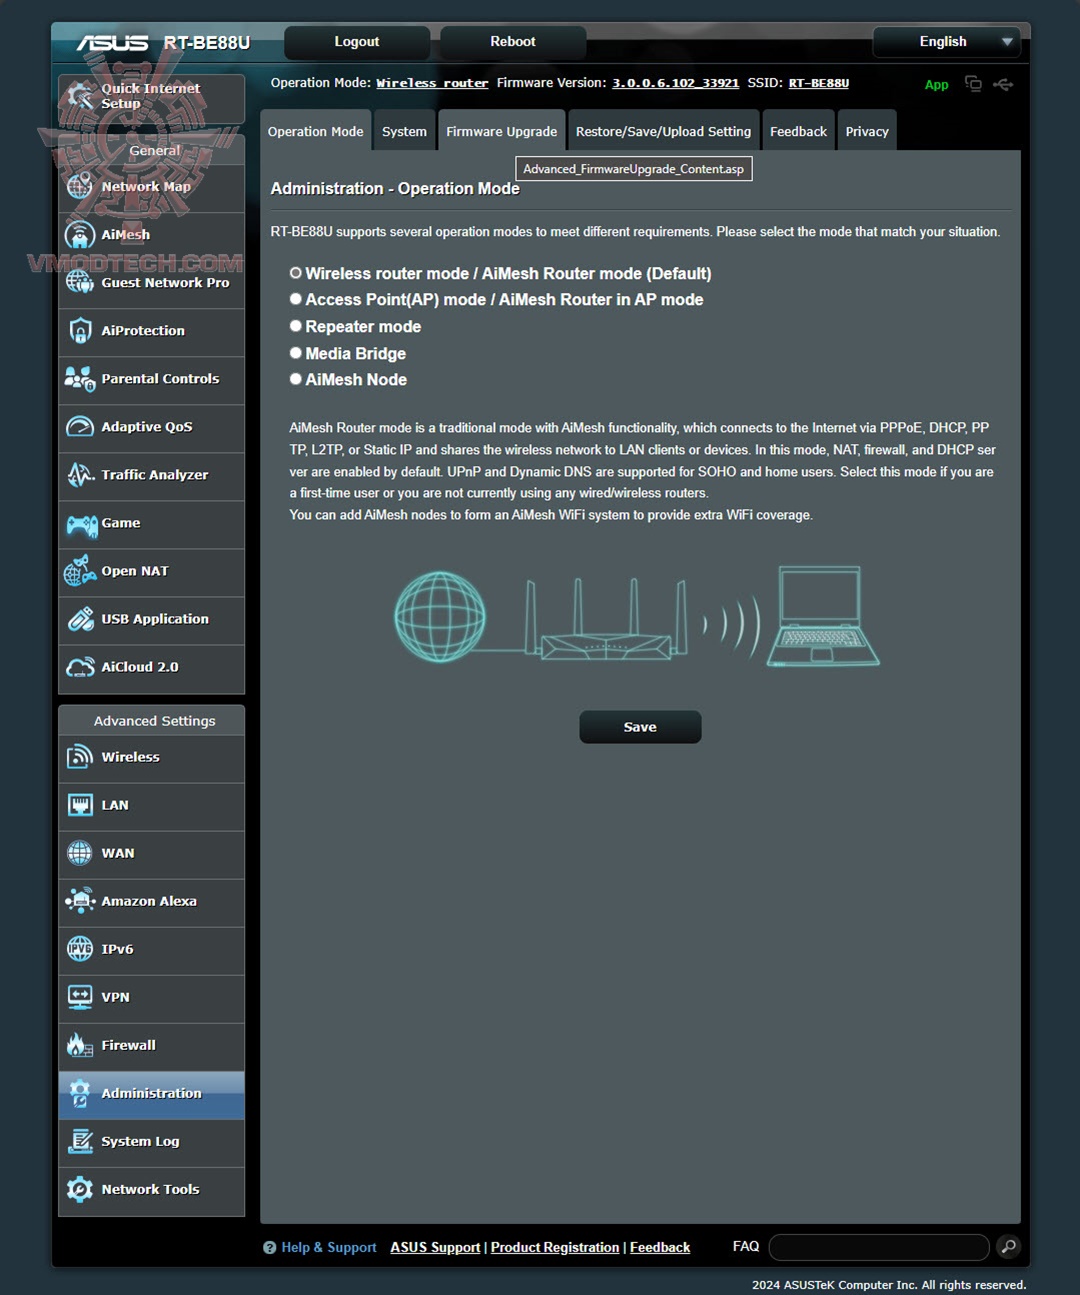Image resolution: width=1080 pixels, height=1295 pixels.
Task: Click the AiProtection shield icon
Action: pyautogui.click(x=80, y=330)
